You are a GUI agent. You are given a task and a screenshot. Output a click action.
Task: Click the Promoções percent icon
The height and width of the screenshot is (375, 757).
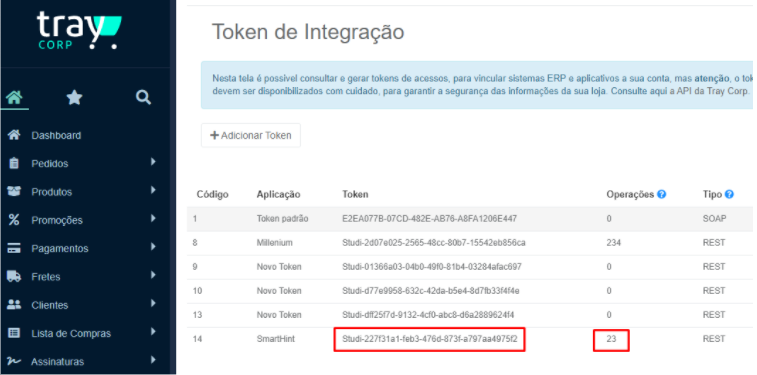click(x=14, y=220)
